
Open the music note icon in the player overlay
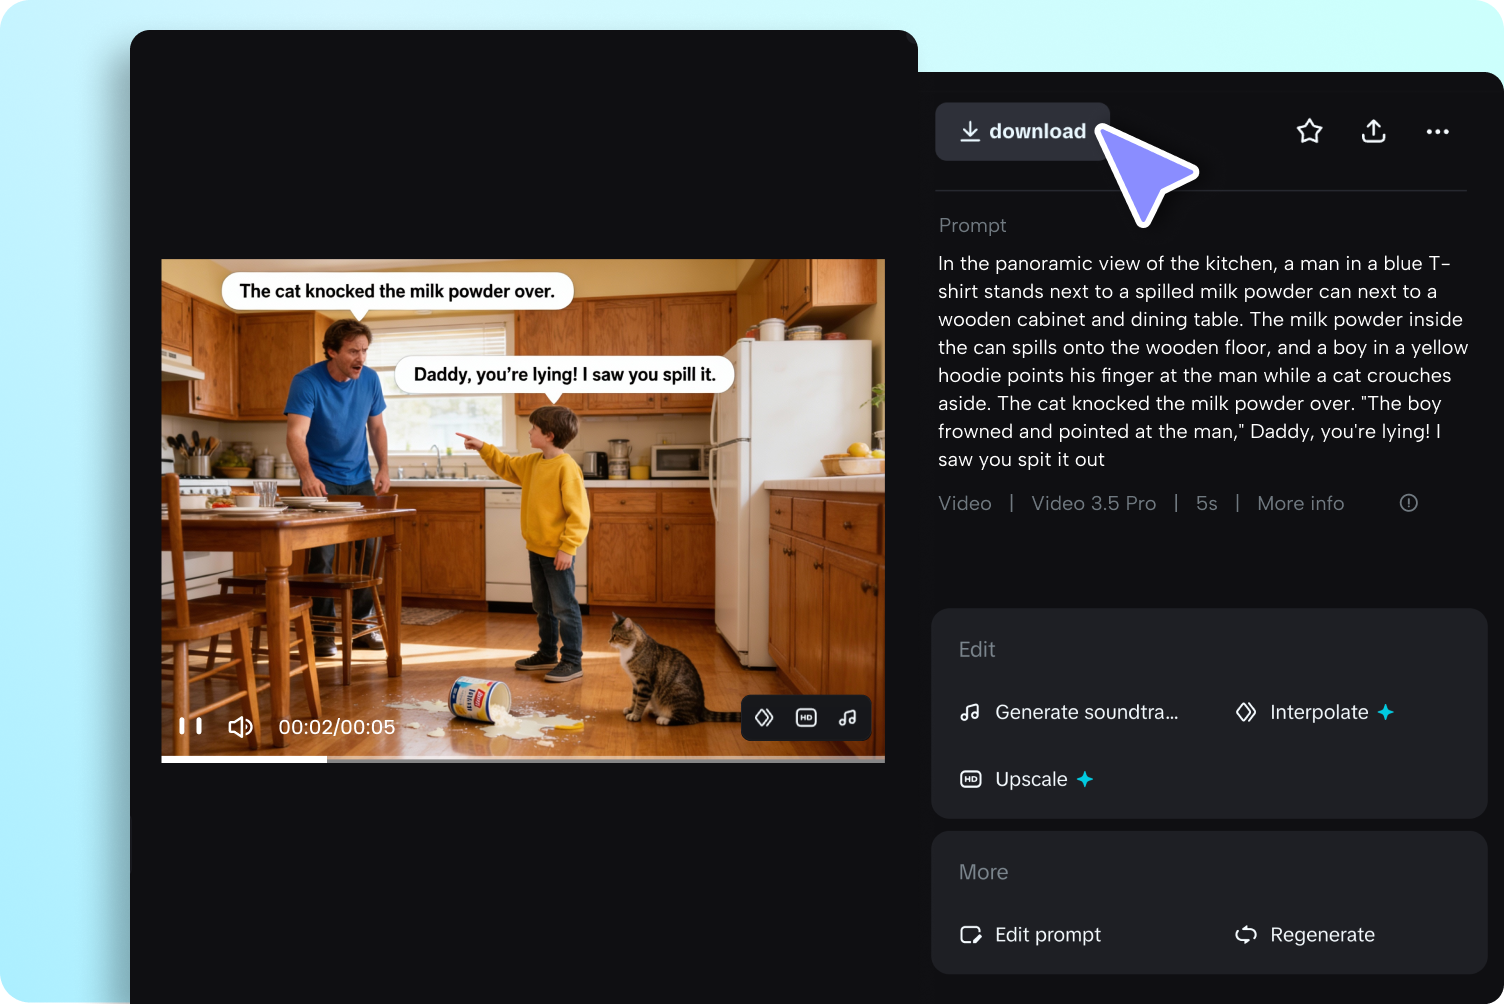click(847, 717)
